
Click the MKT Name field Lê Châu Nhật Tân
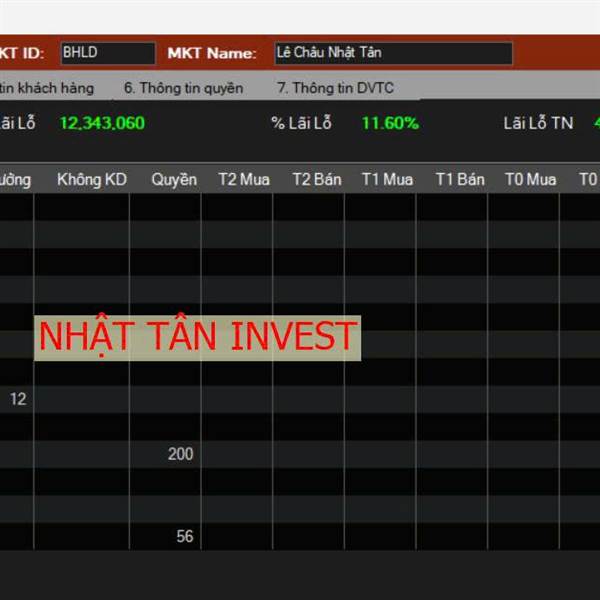393,53
